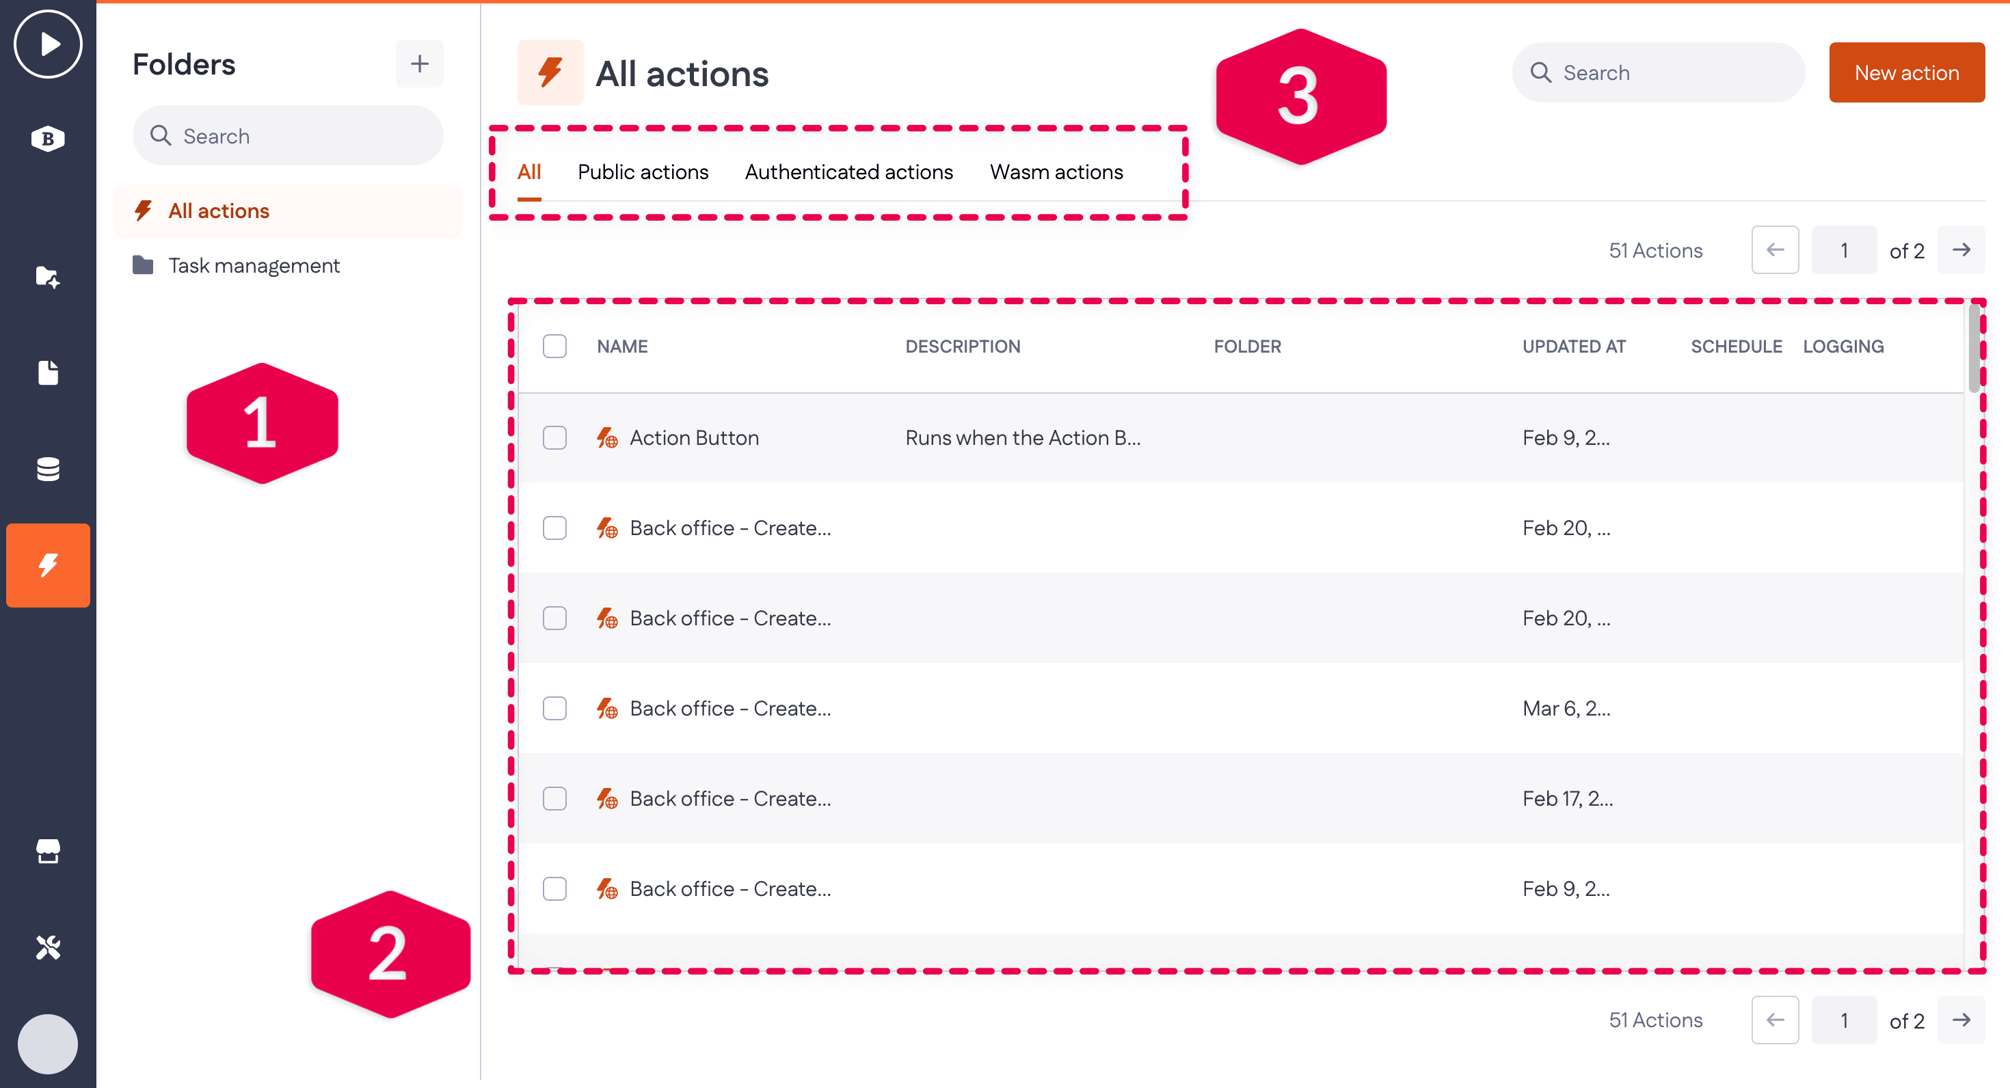
Task: Add a new folder with plus icon
Action: click(x=419, y=64)
